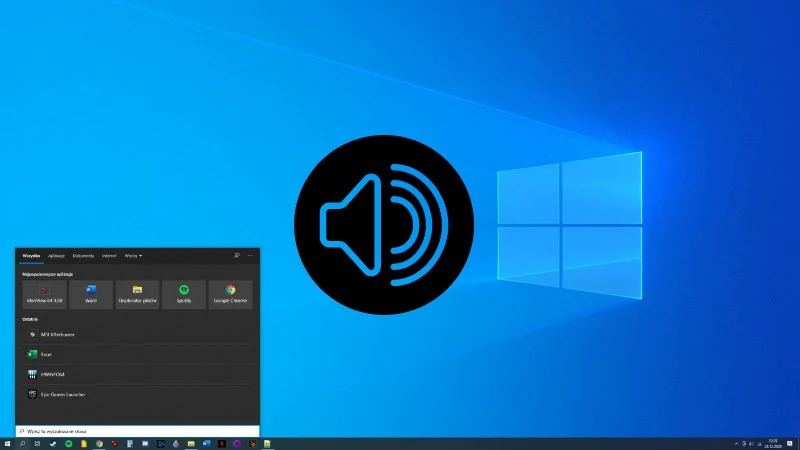Open the yellow File Explorer taskbar icon
Viewport: 800px width, 450px height.
191,444
